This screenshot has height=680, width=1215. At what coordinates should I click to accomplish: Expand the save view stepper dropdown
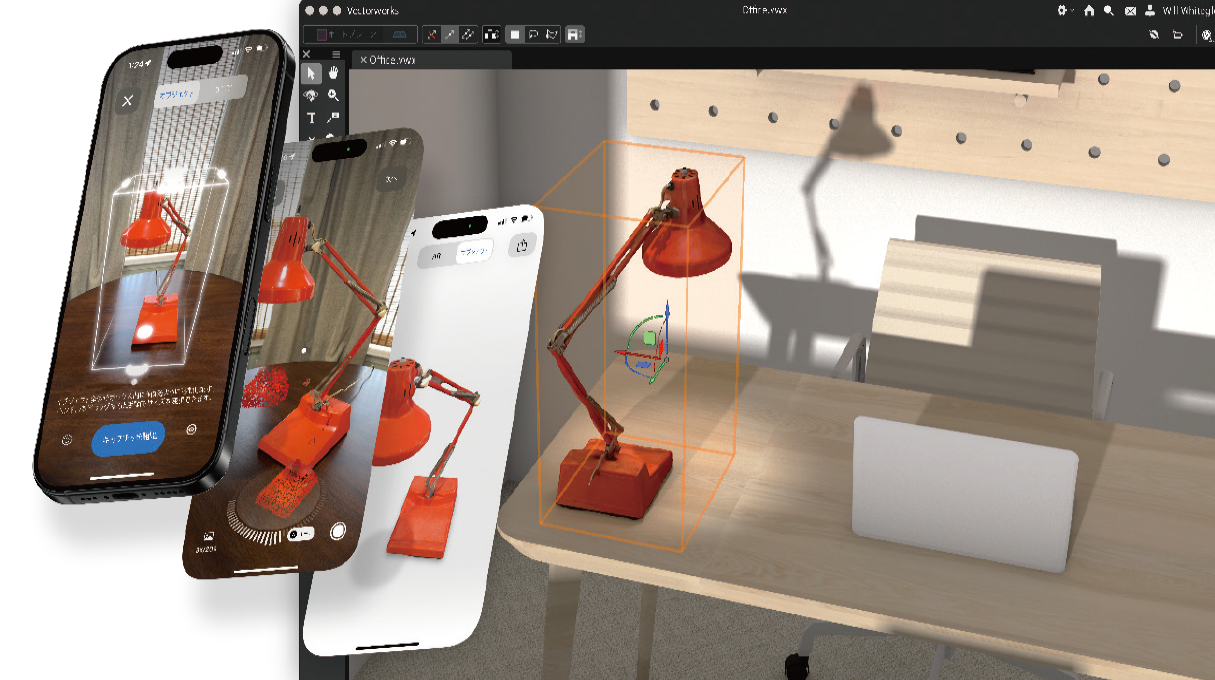tap(575, 34)
